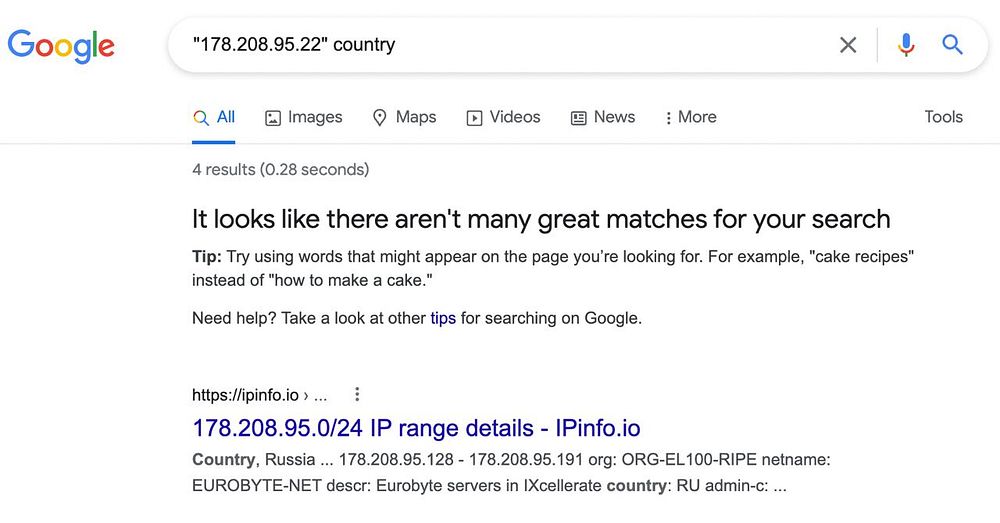The height and width of the screenshot is (523, 1000).
Task: Click the Google logo
Action: 61,45
